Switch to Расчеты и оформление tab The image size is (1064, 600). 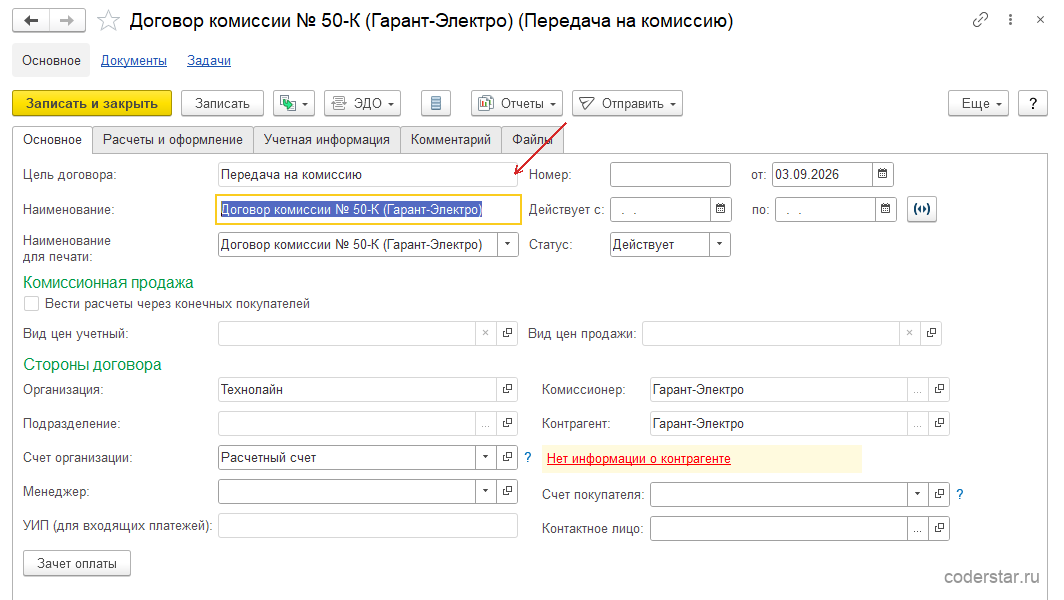(x=172, y=139)
